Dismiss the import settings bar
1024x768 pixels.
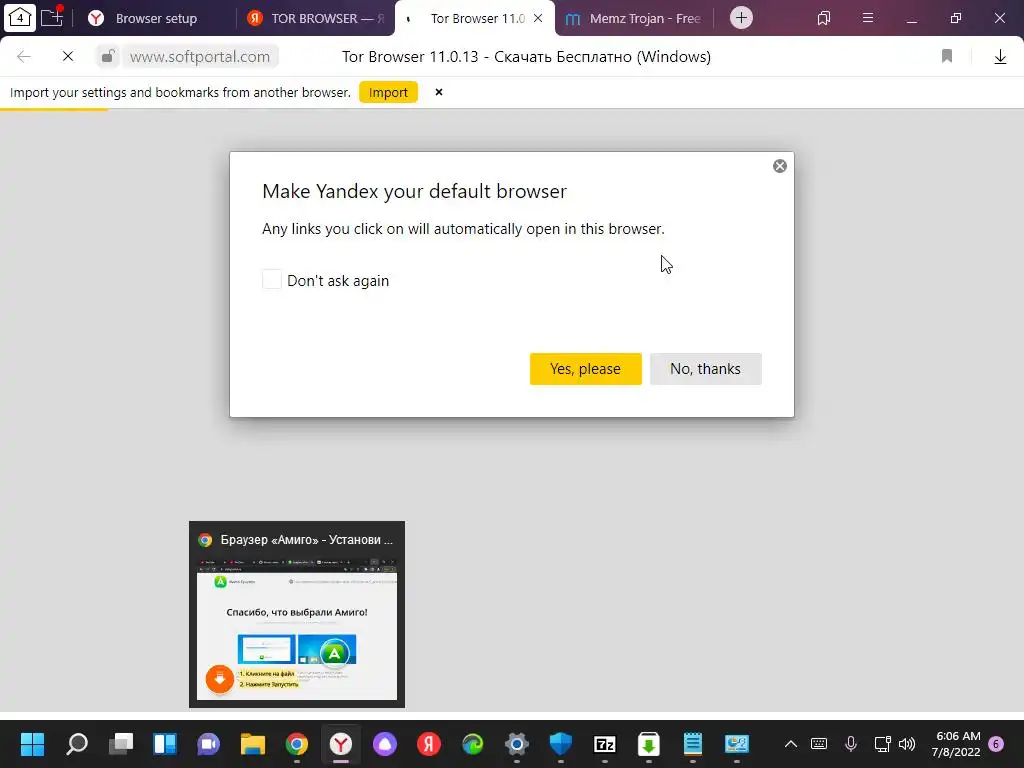pos(439,92)
